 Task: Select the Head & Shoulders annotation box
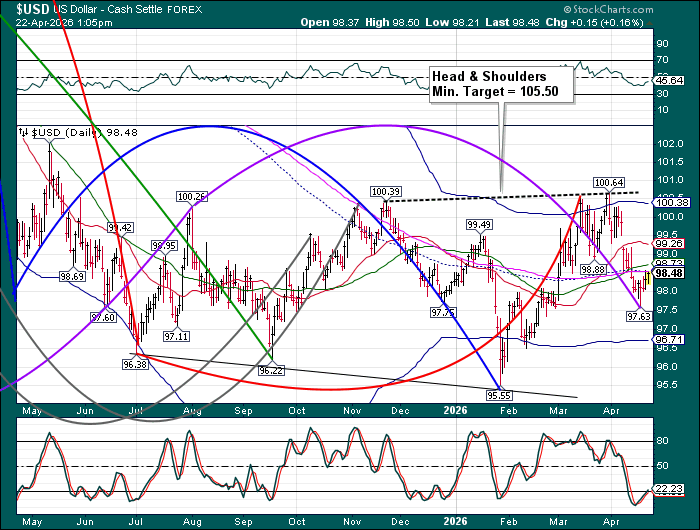pos(489,83)
